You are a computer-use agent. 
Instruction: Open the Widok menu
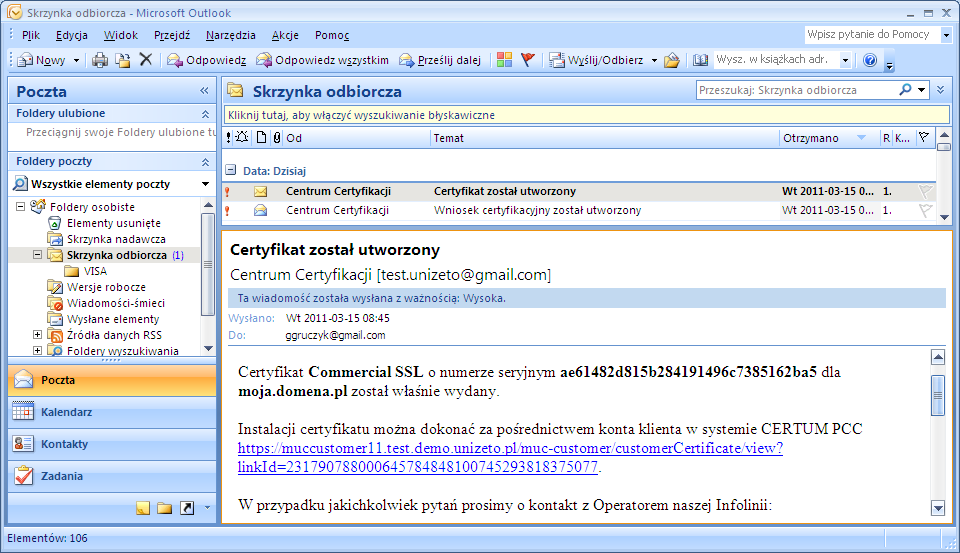click(121, 35)
